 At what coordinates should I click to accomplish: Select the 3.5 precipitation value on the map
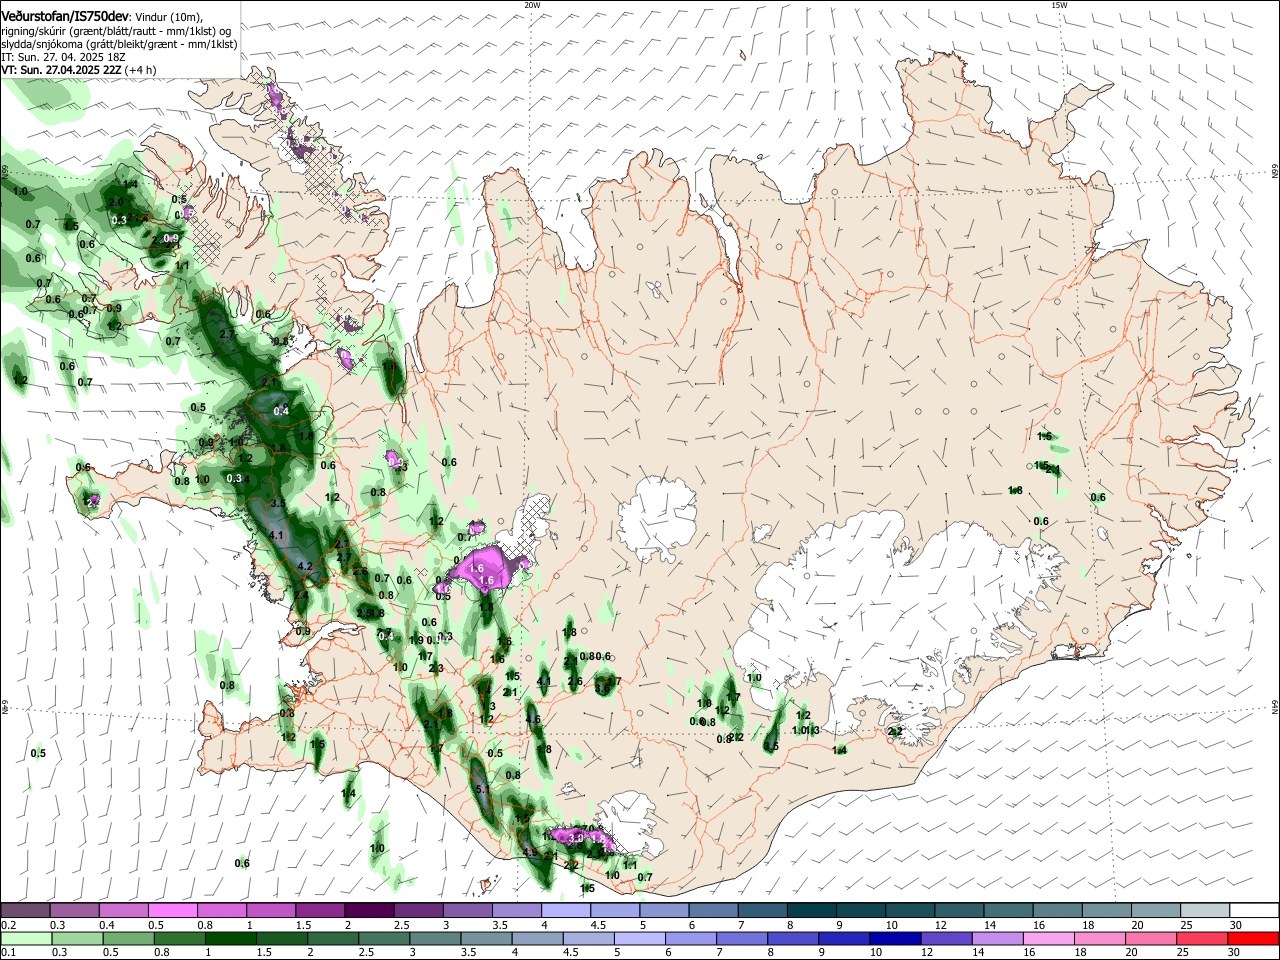(x=278, y=503)
